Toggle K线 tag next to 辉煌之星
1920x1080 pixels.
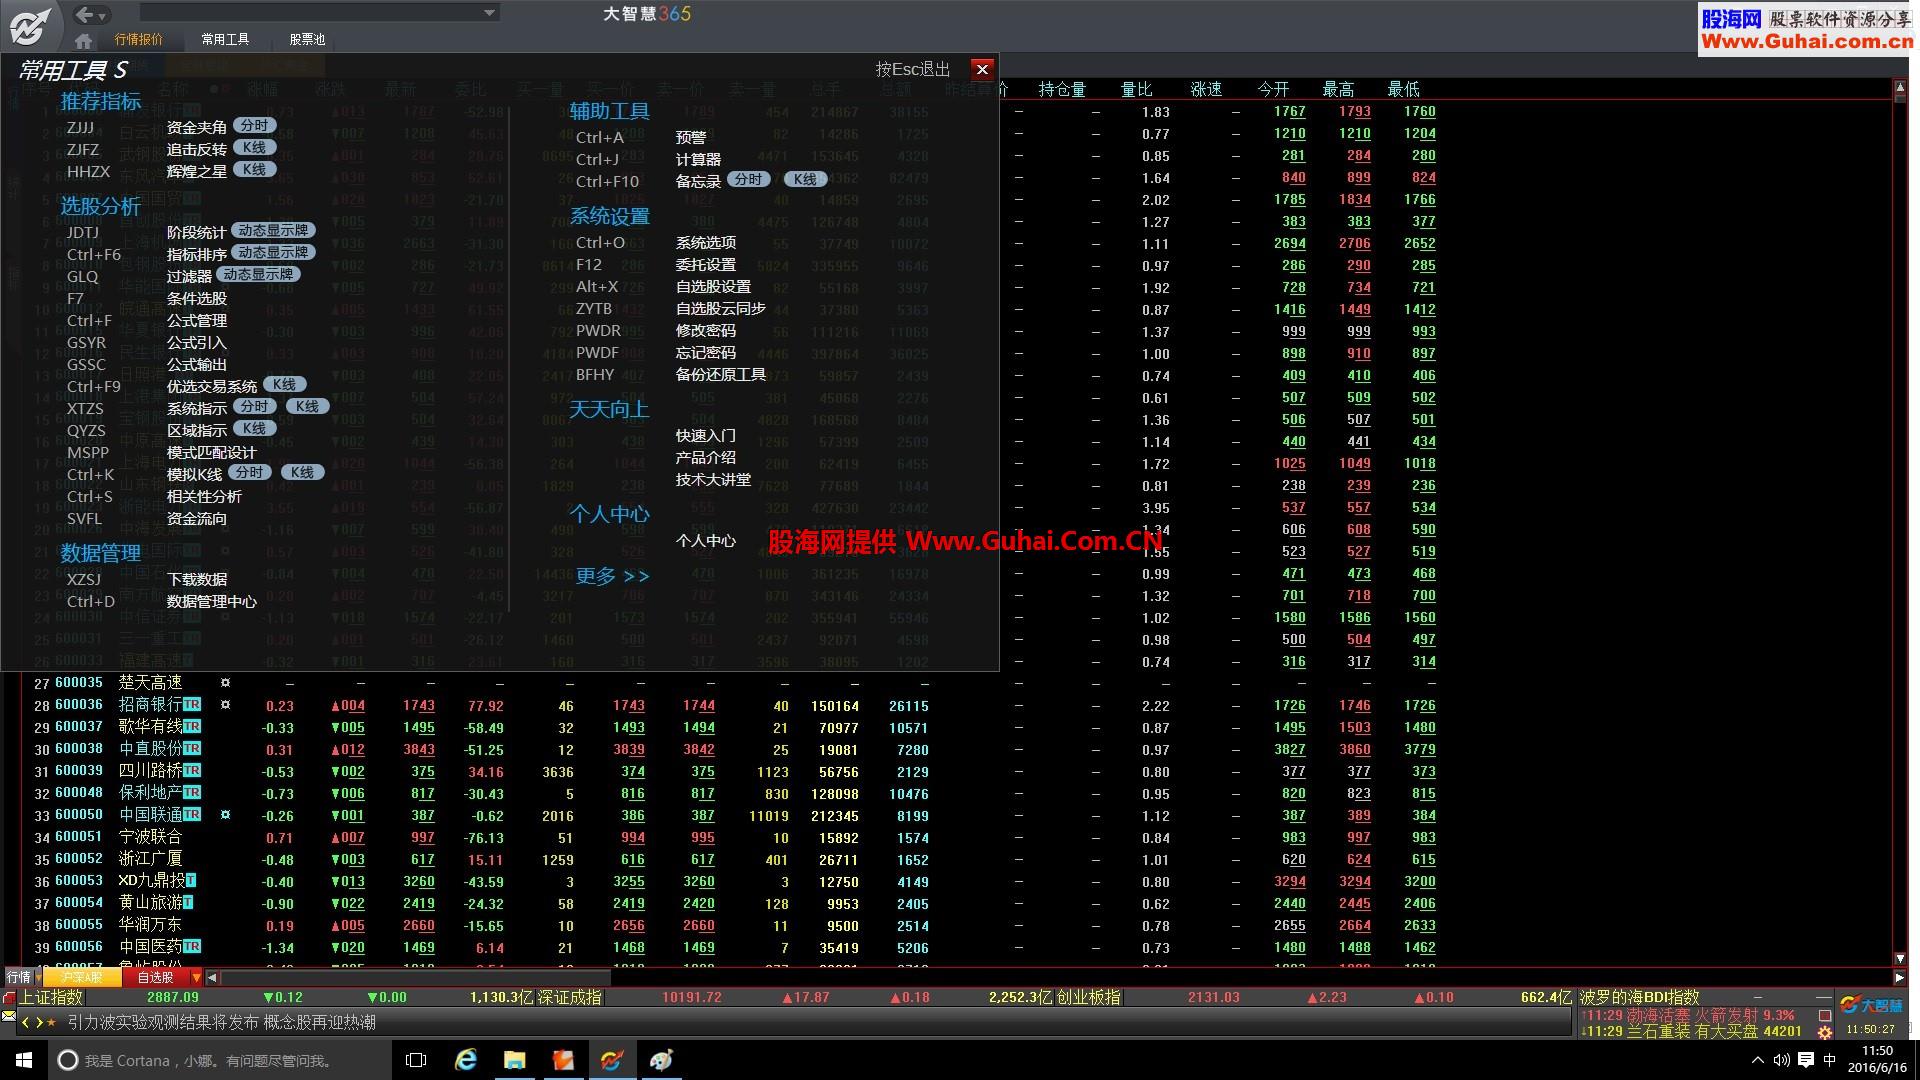pyautogui.click(x=254, y=170)
